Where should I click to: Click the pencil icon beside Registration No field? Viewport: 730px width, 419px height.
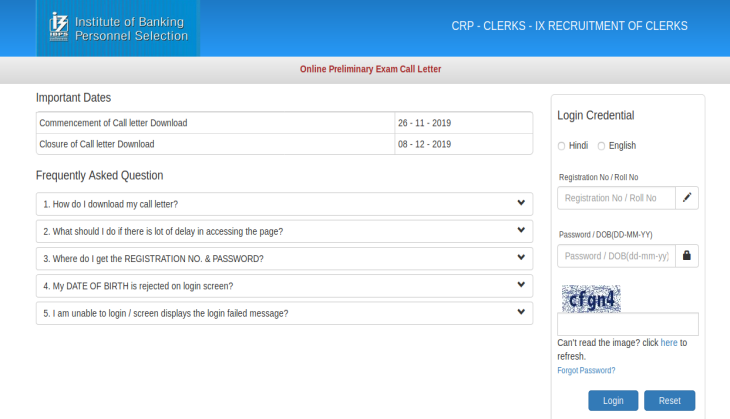[x=687, y=198]
